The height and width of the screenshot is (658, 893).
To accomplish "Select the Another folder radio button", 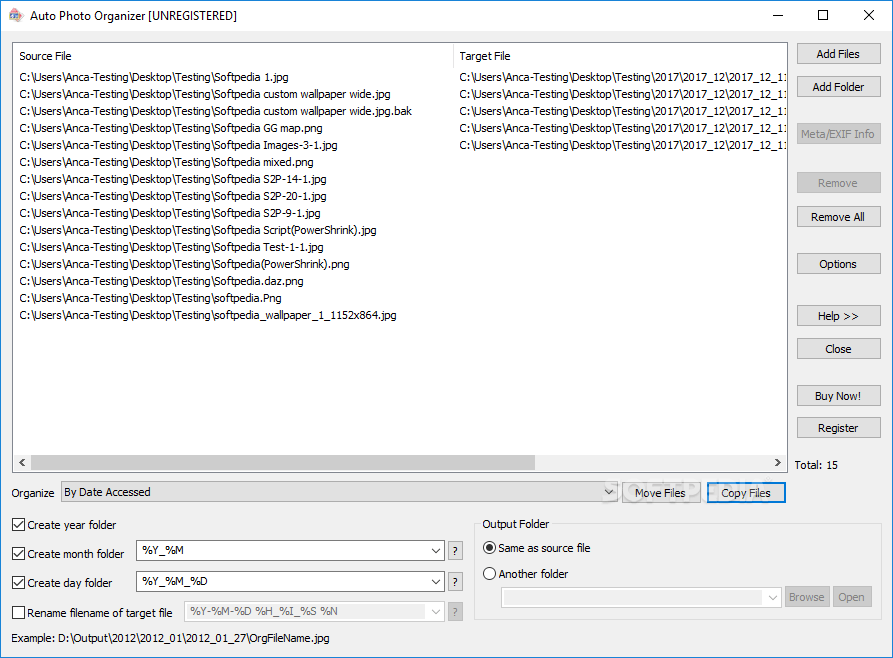I will pyautogui.click(x=488, y=572).
